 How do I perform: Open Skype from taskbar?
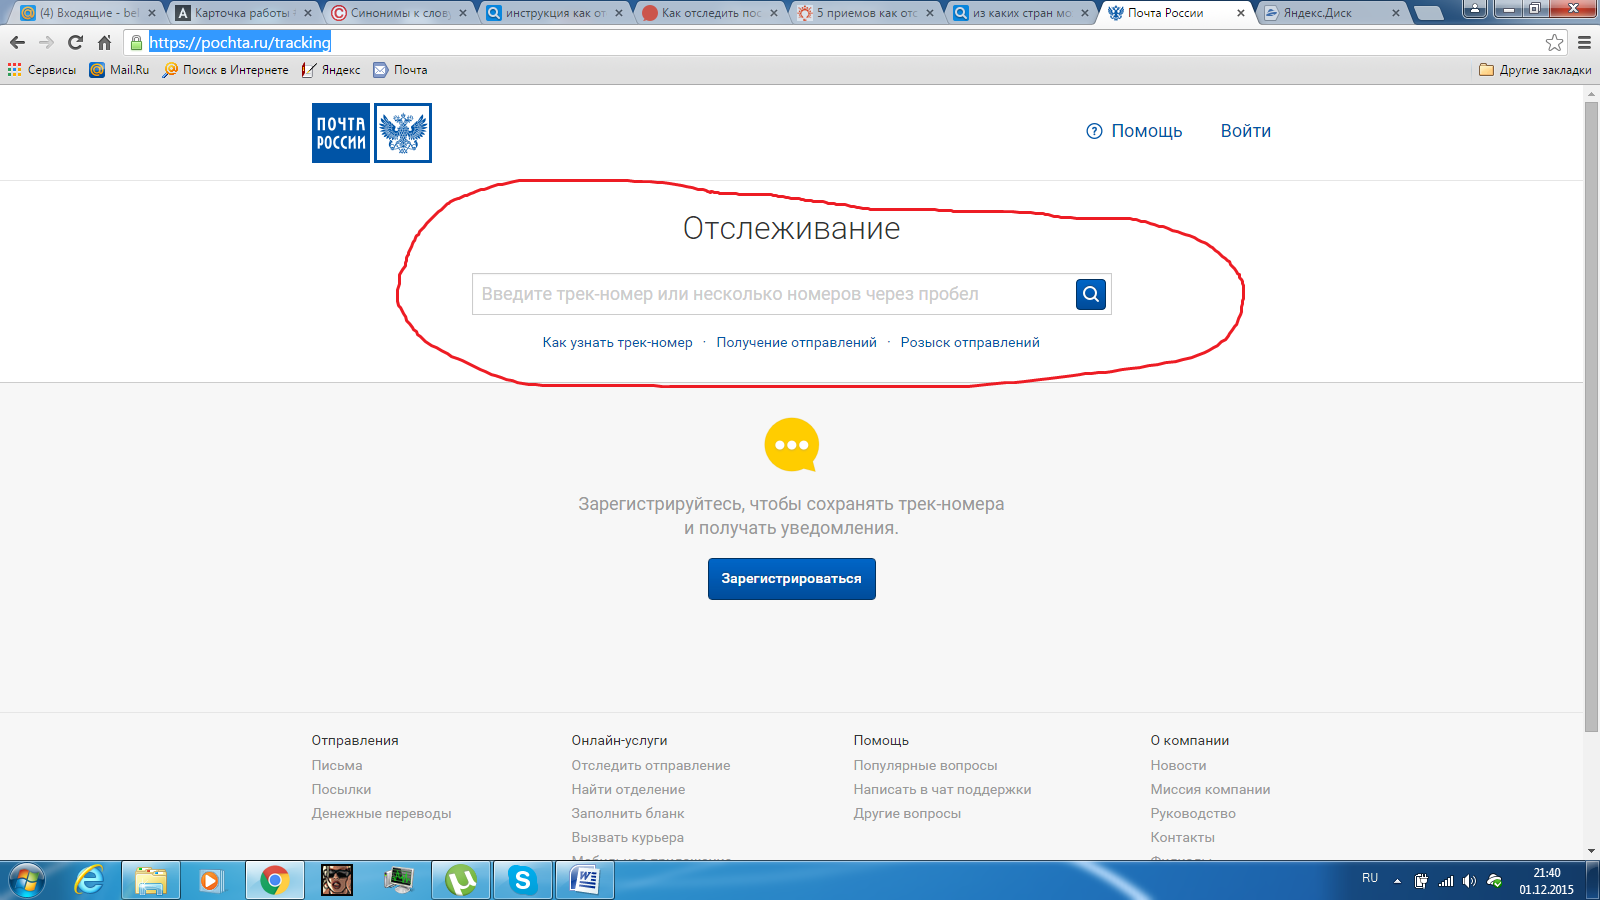pyautogui.click(x=523, y=880)
